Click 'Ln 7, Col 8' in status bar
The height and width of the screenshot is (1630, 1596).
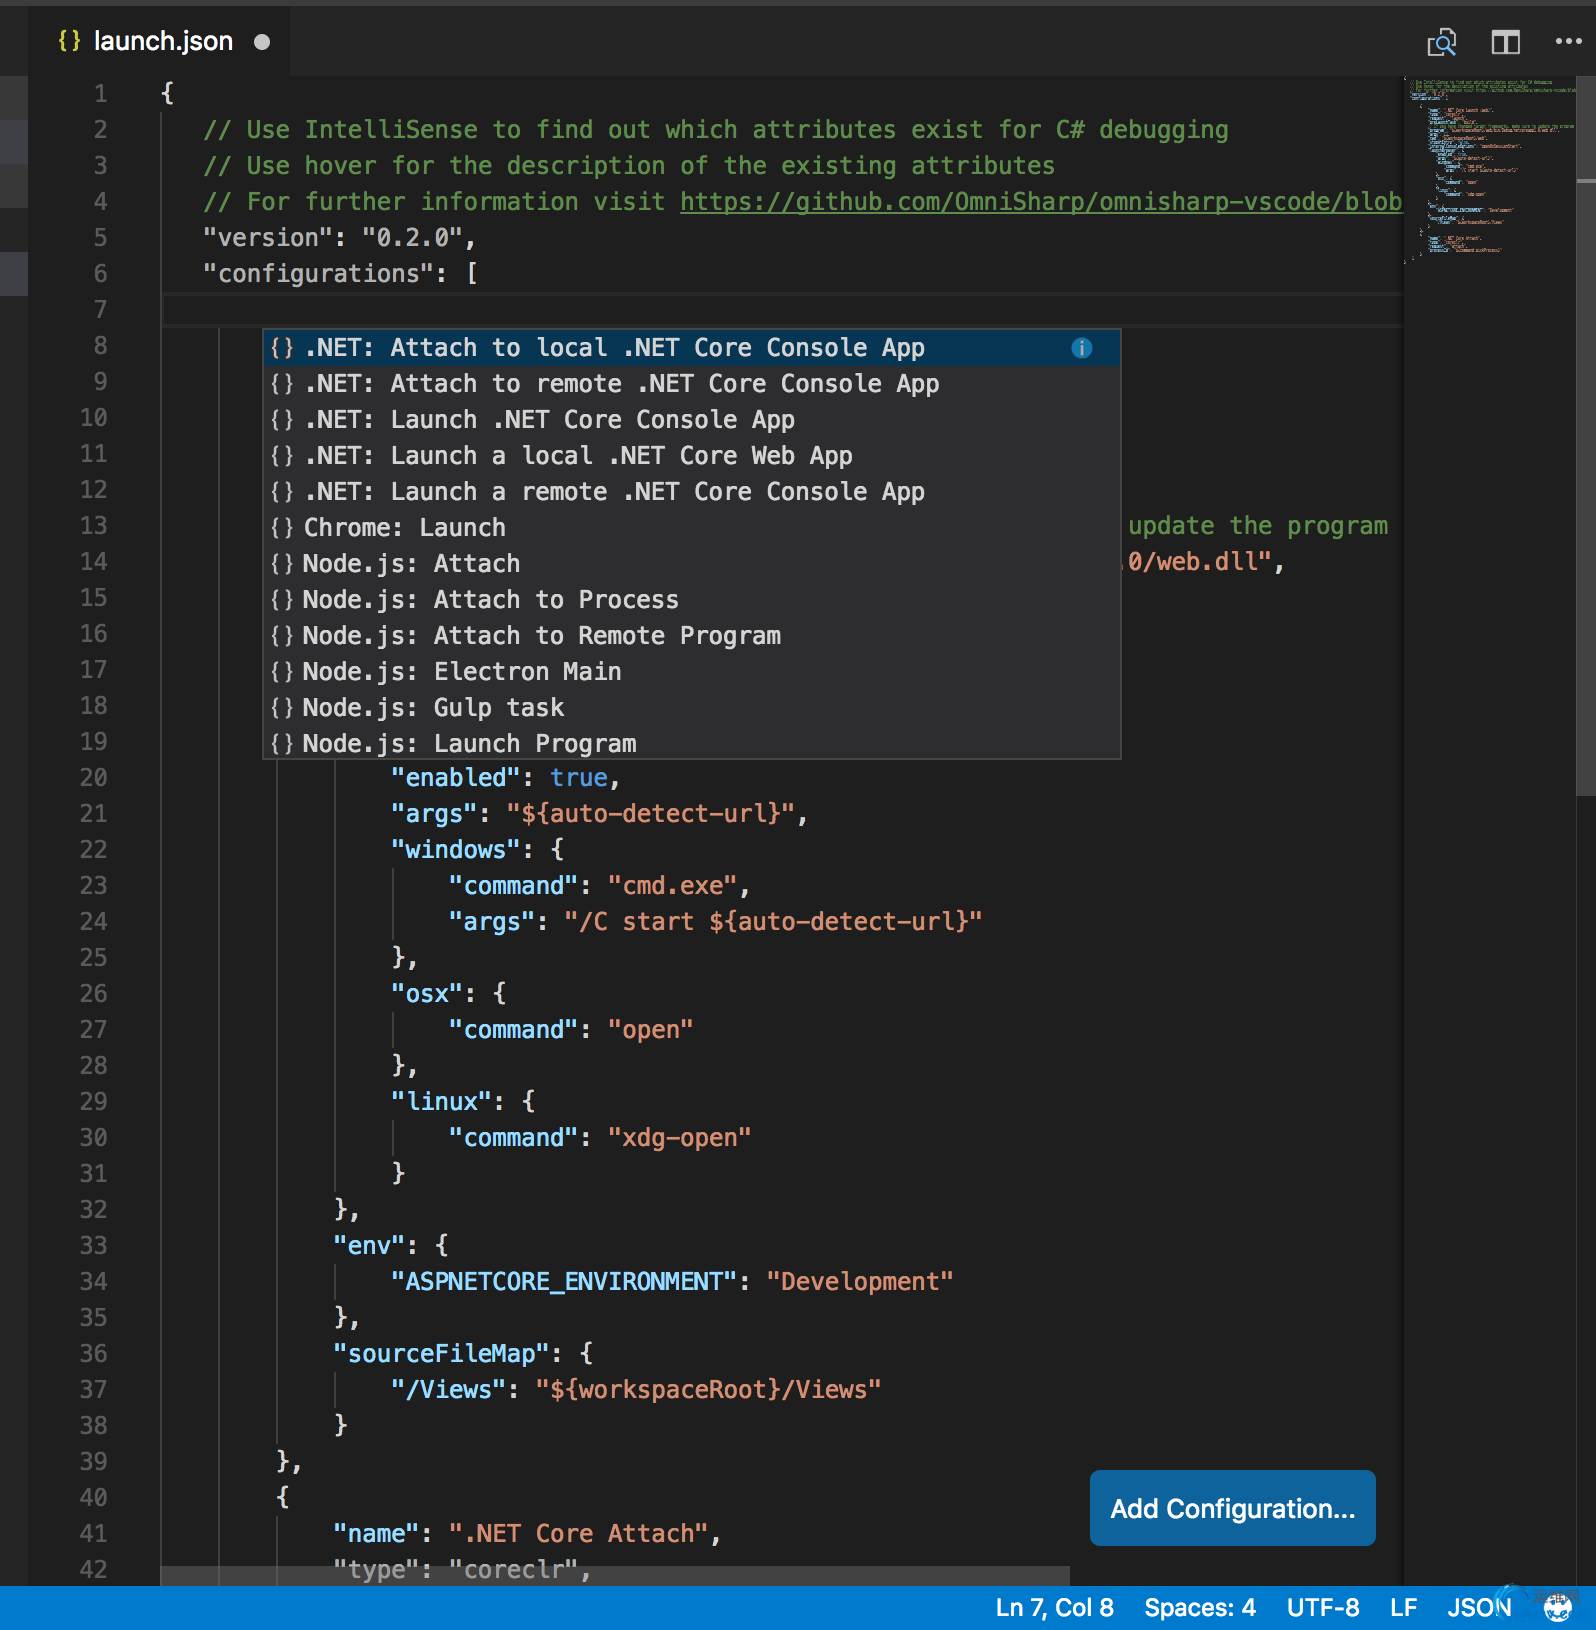pyautogui.click(x=1054, y=1608)
